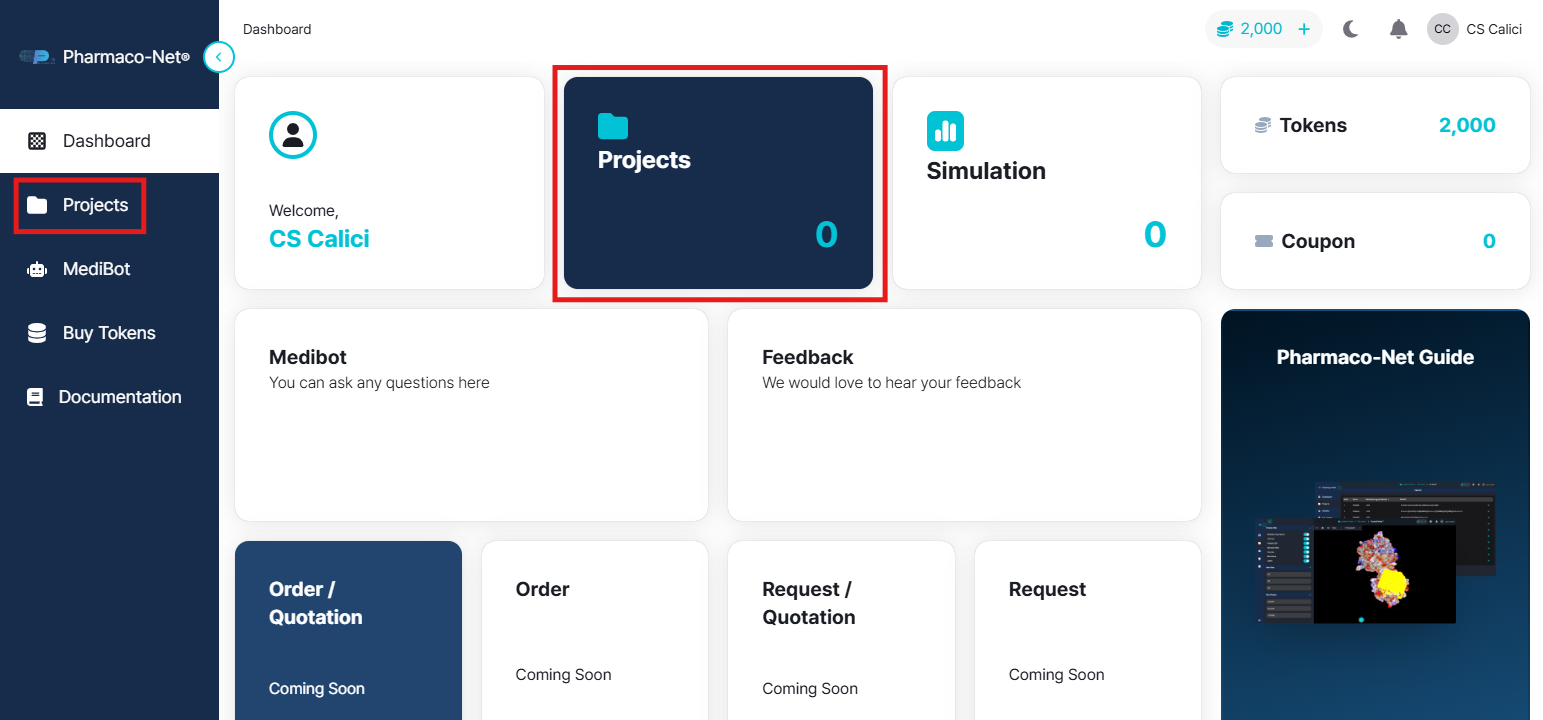The width and height of the screenshot is (1543, 720).
Task: Click the CS Calici account name
Action: tap(1495, 29)
